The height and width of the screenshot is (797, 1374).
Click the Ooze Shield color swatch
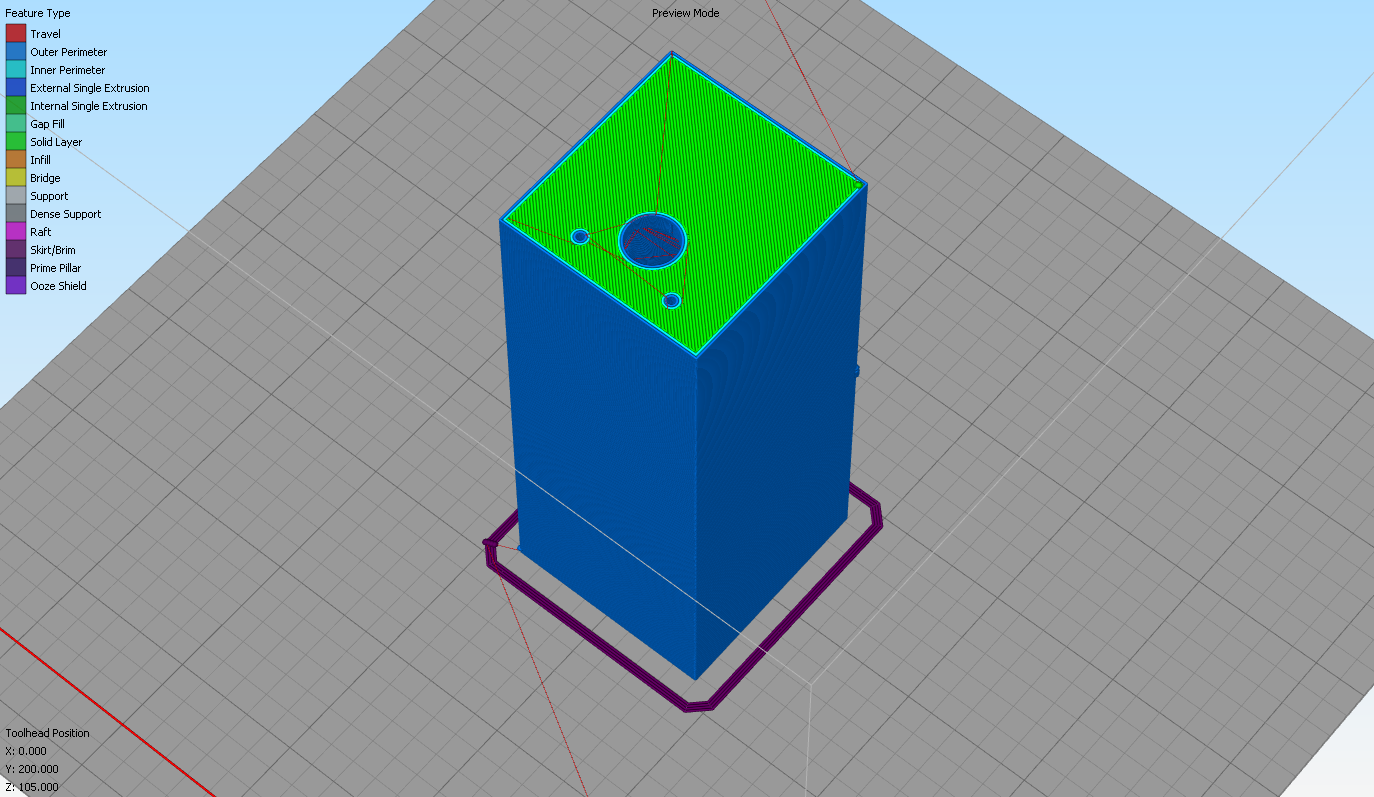coord(15,285)
